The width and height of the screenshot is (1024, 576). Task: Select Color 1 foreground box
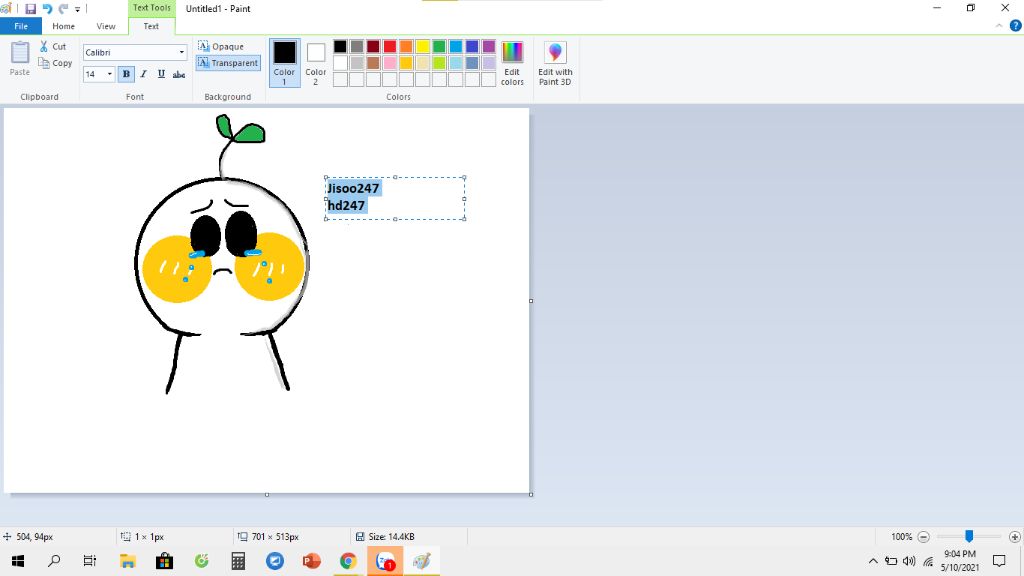click(x=284, y=63)
